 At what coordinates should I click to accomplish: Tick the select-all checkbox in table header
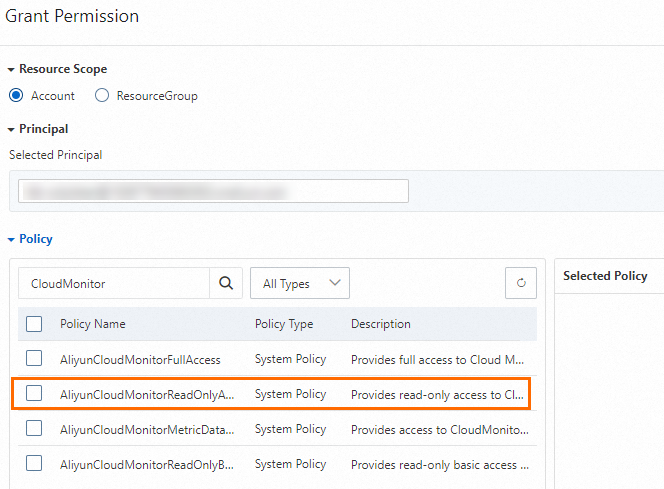(34, 324)
